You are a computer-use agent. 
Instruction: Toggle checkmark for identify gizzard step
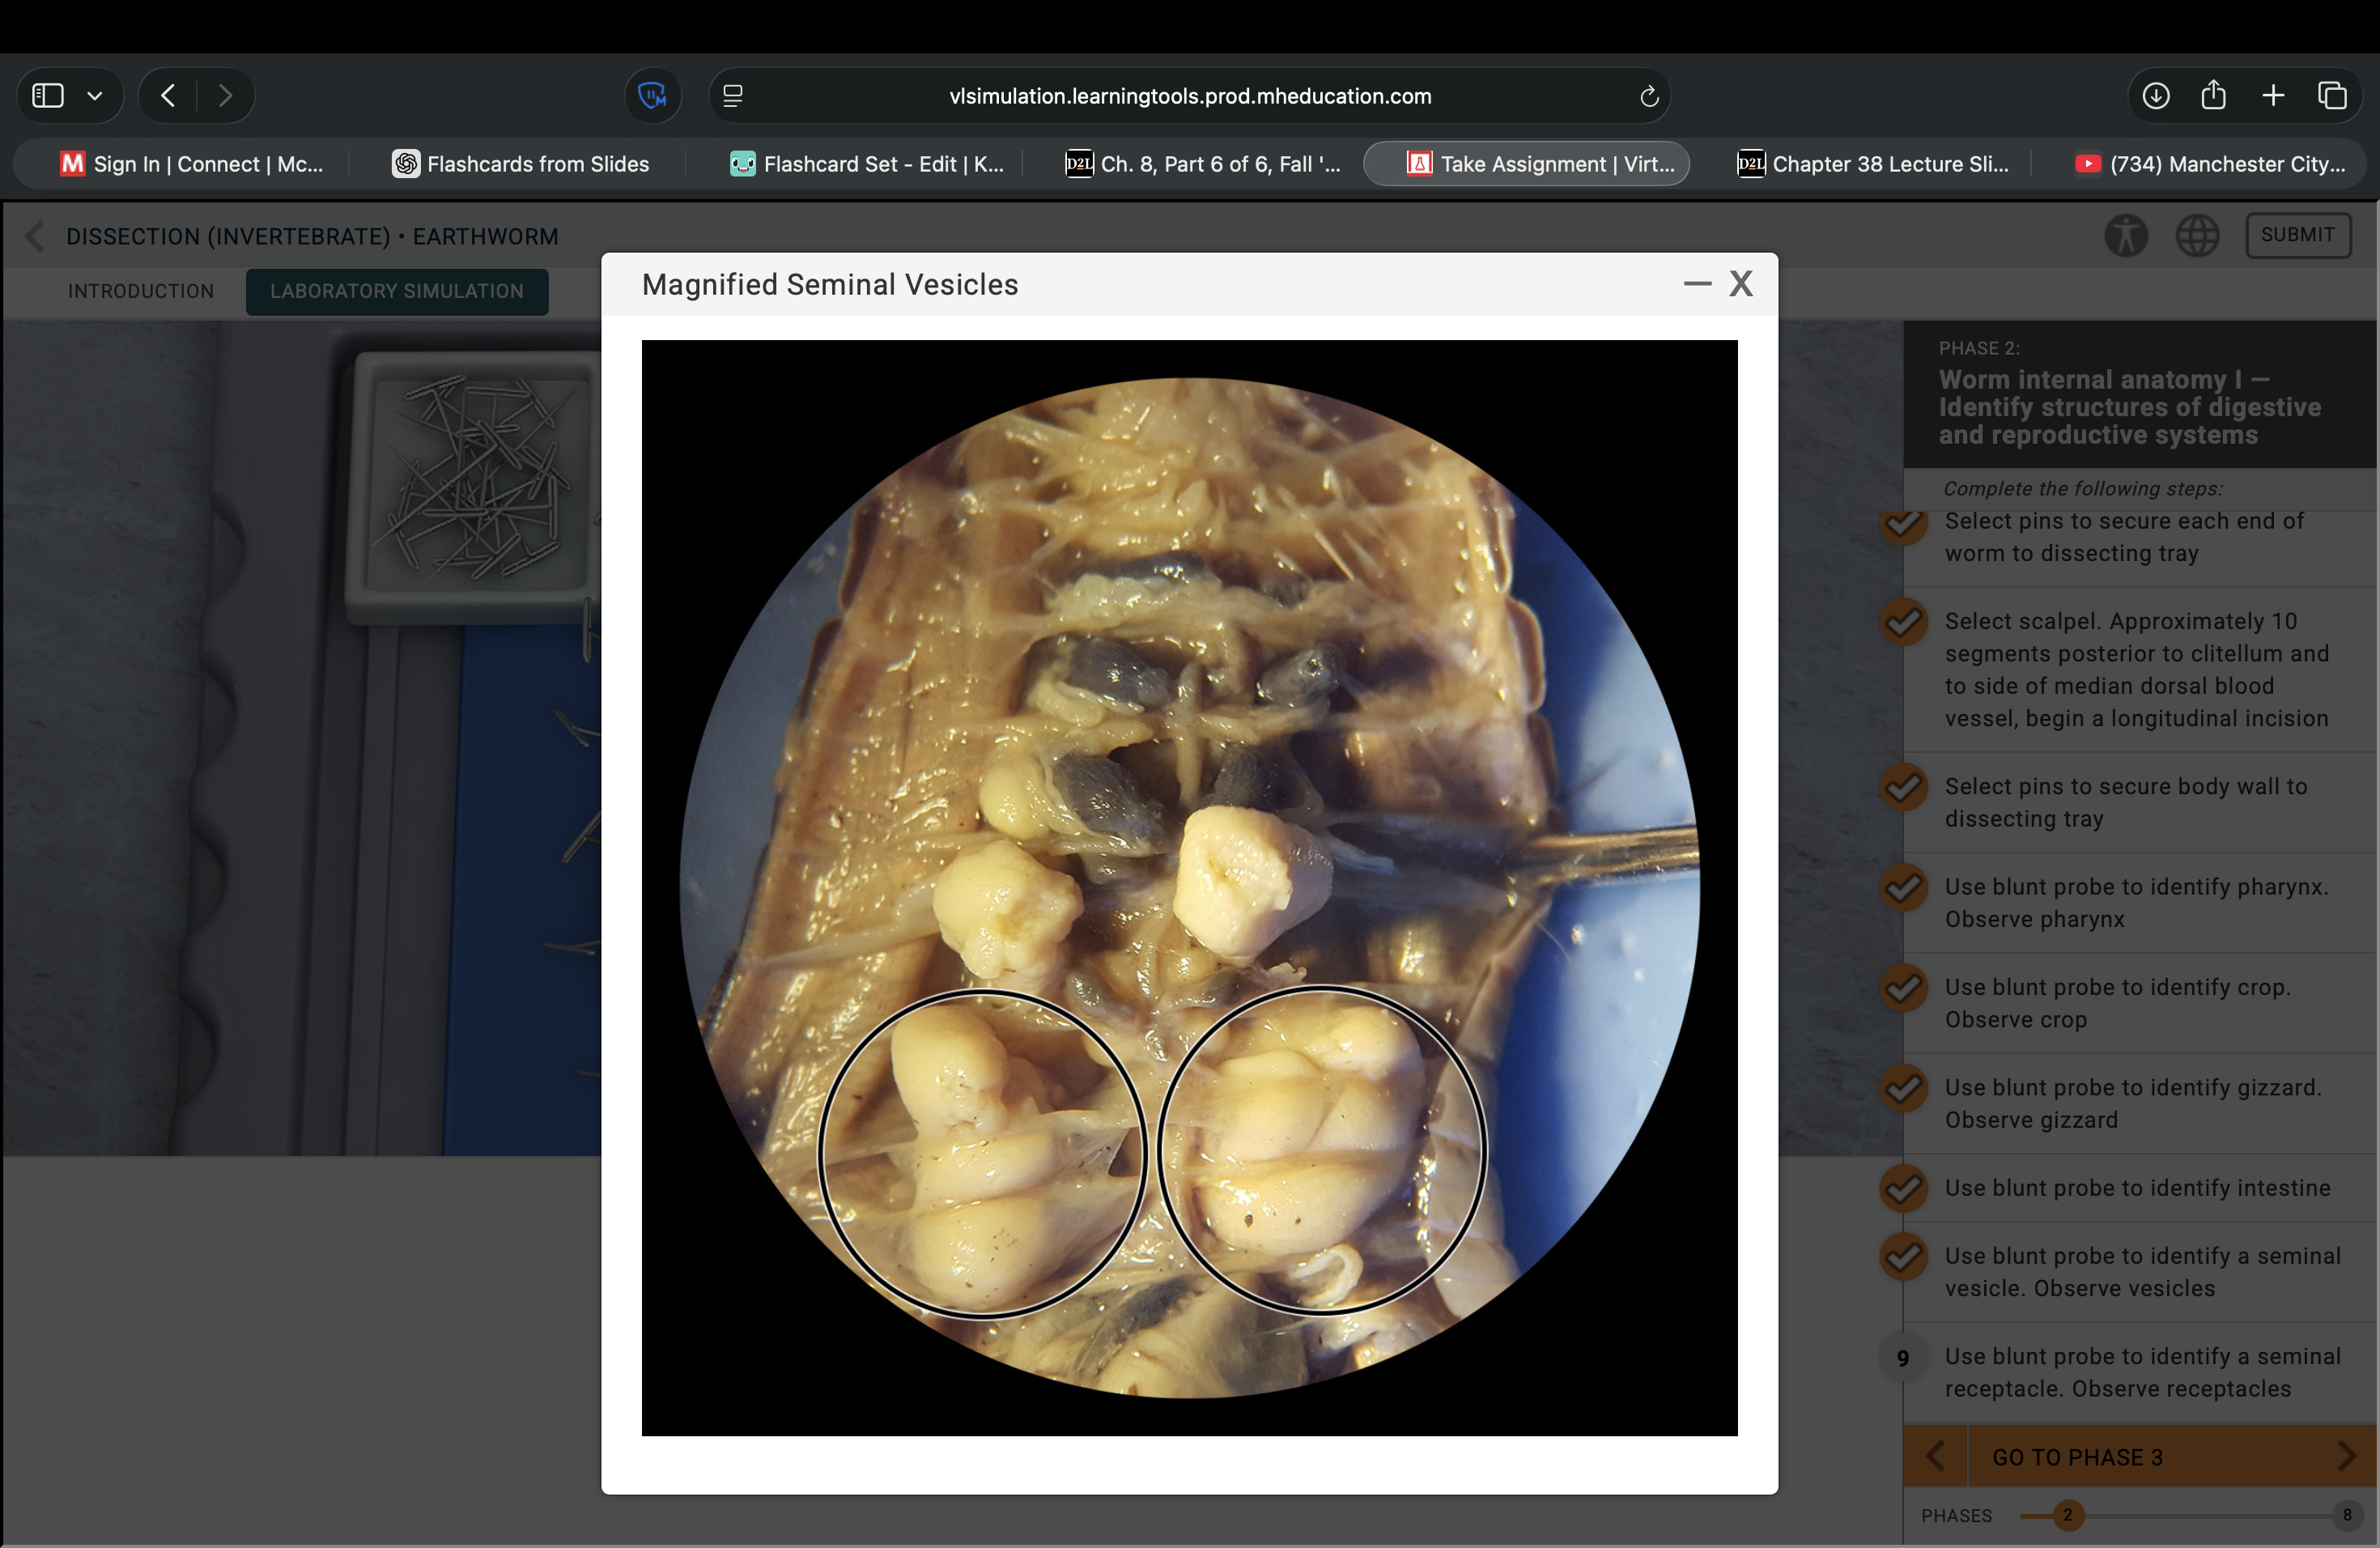click(x=1903, y=1089)
